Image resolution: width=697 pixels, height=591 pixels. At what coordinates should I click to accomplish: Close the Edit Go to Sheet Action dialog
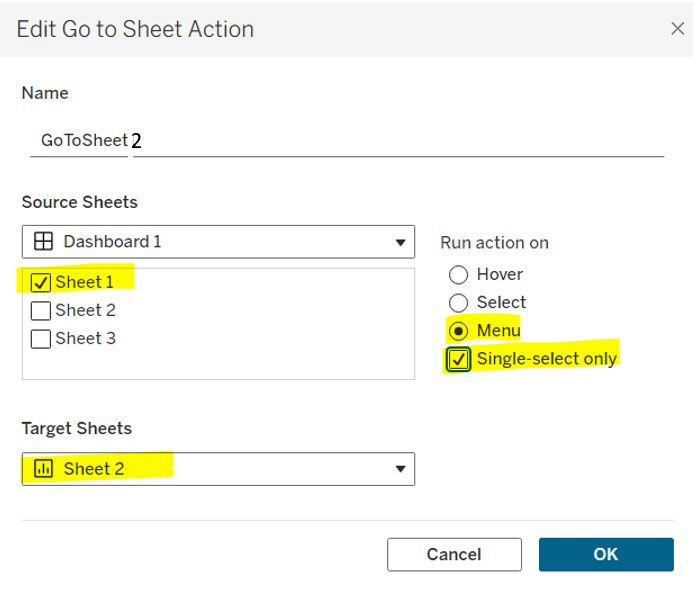point(677,29)
